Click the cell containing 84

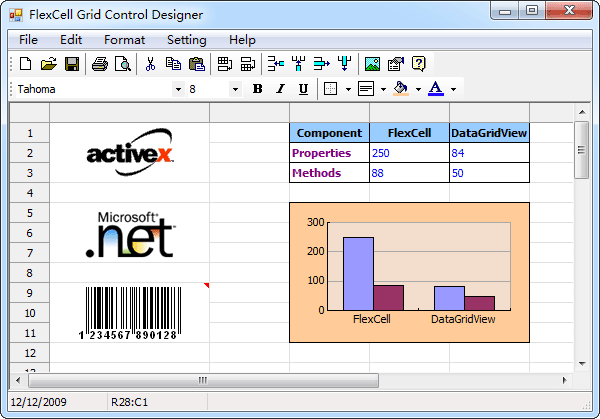pyautogui.click(x=489, y=153)
